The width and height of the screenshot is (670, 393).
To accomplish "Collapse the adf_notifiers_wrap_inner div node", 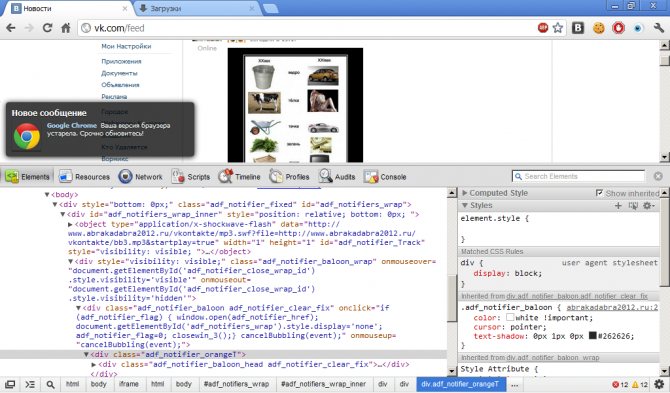I will pyautogui.click(x=63, y=214).
